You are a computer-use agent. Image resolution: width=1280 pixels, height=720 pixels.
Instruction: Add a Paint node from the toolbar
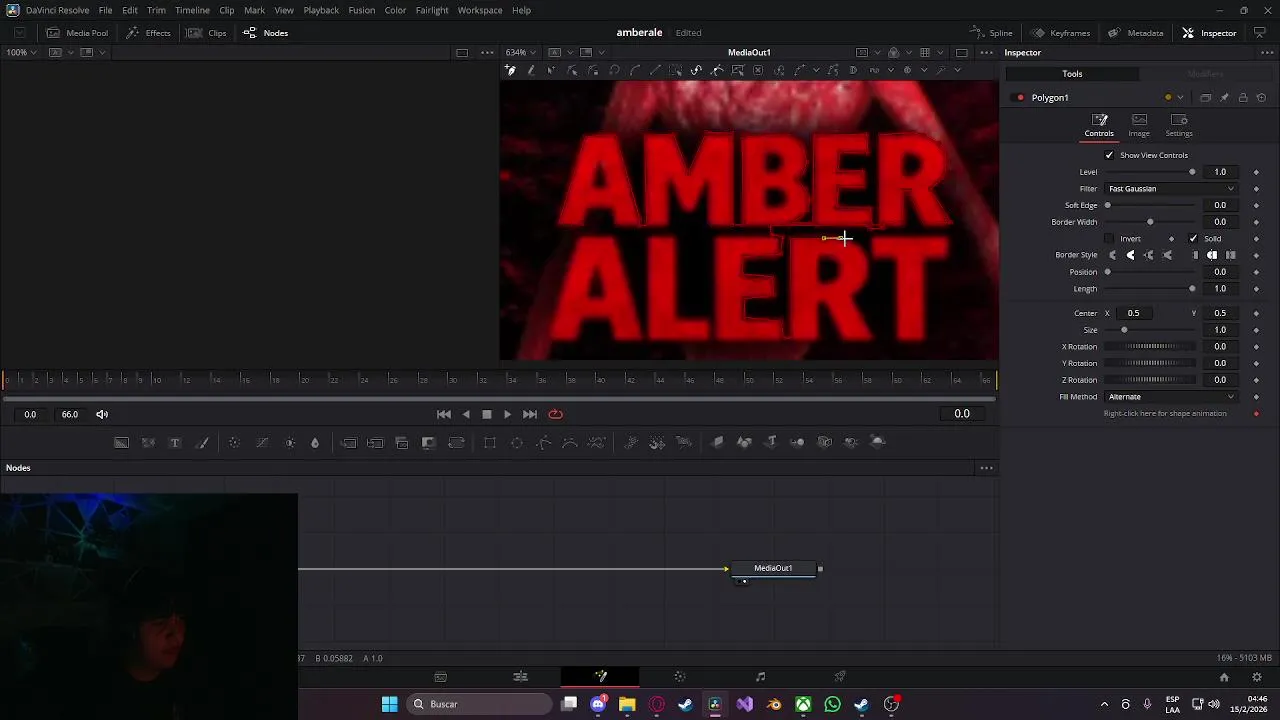(x=202, y=442)
